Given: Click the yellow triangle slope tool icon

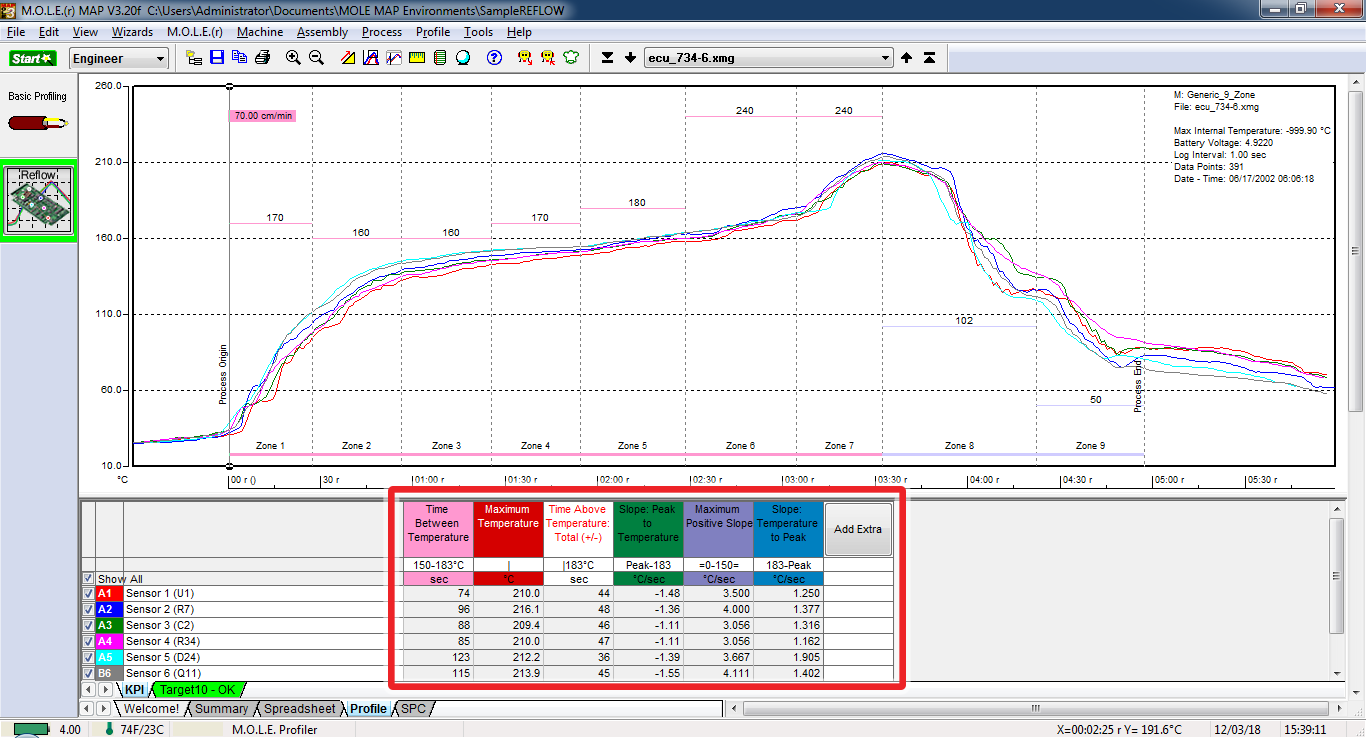Looking at the screenshot, I should pyautogui.click(x=347, y=58).
